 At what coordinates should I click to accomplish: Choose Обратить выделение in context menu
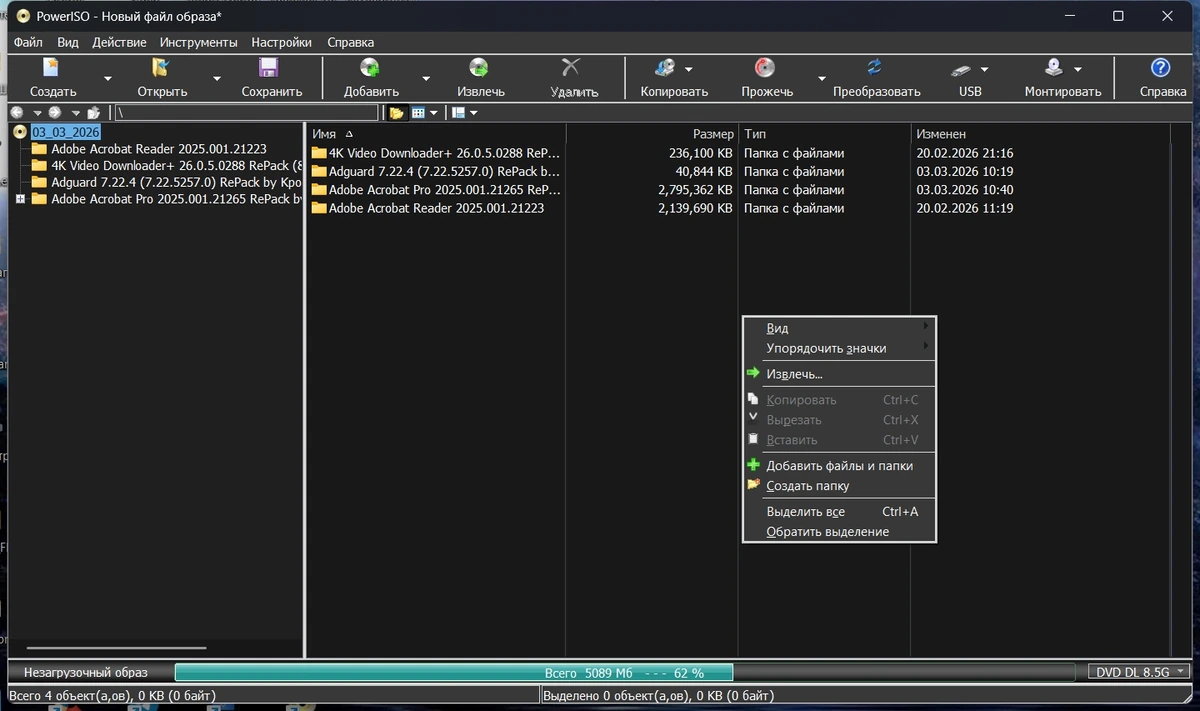tap(839, 531)
